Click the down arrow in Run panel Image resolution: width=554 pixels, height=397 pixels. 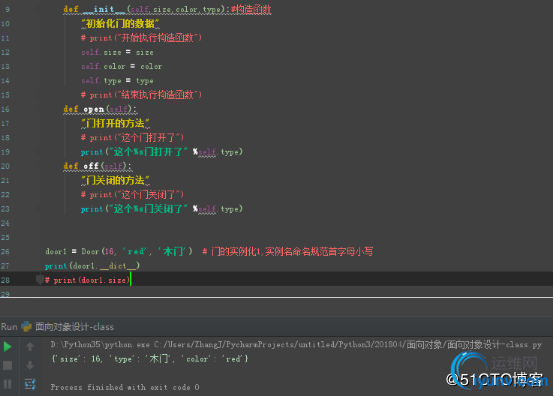click(x=30, y=365)
